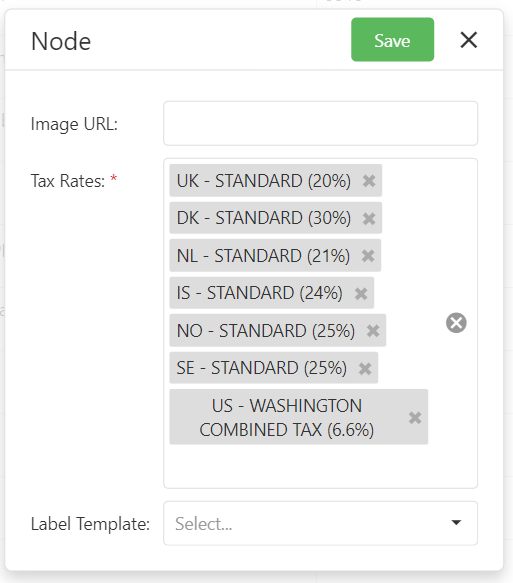Remove the NO - STANDARD (25%) tag

(x=373, y=331)
